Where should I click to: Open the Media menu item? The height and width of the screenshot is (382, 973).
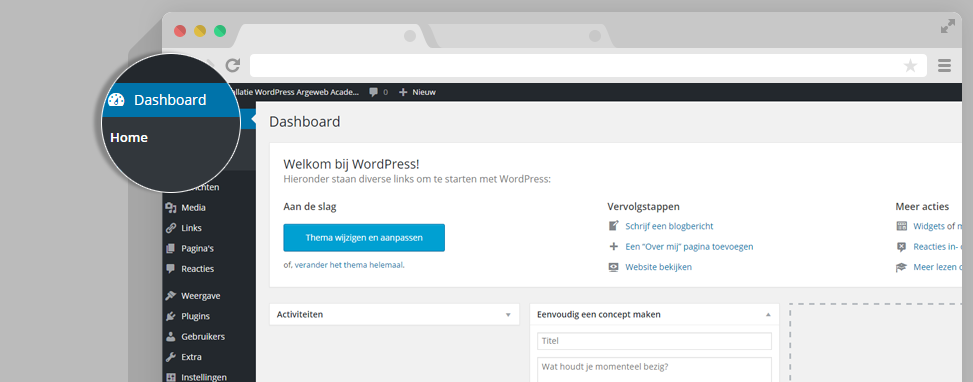click(193, 208)
